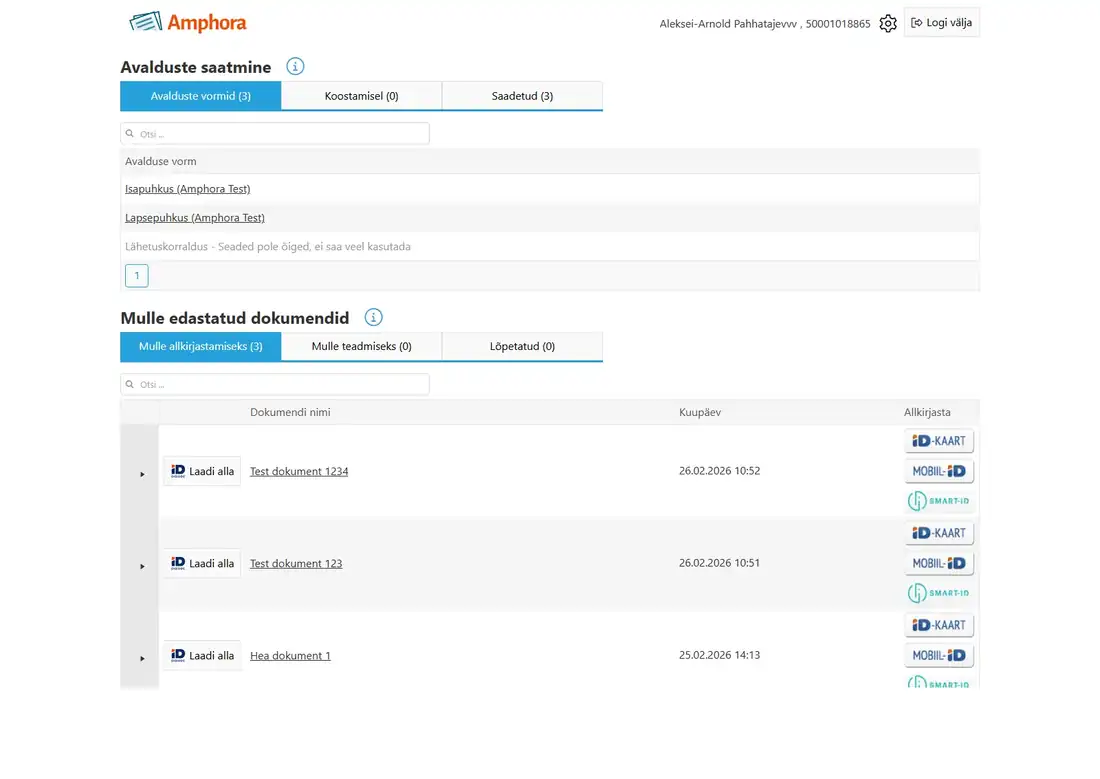Image resolution: width=1100 pixels, height=779 pixels.
Task: Click the date 26.02.2026 10:52
Action: (x=720, y=470)
